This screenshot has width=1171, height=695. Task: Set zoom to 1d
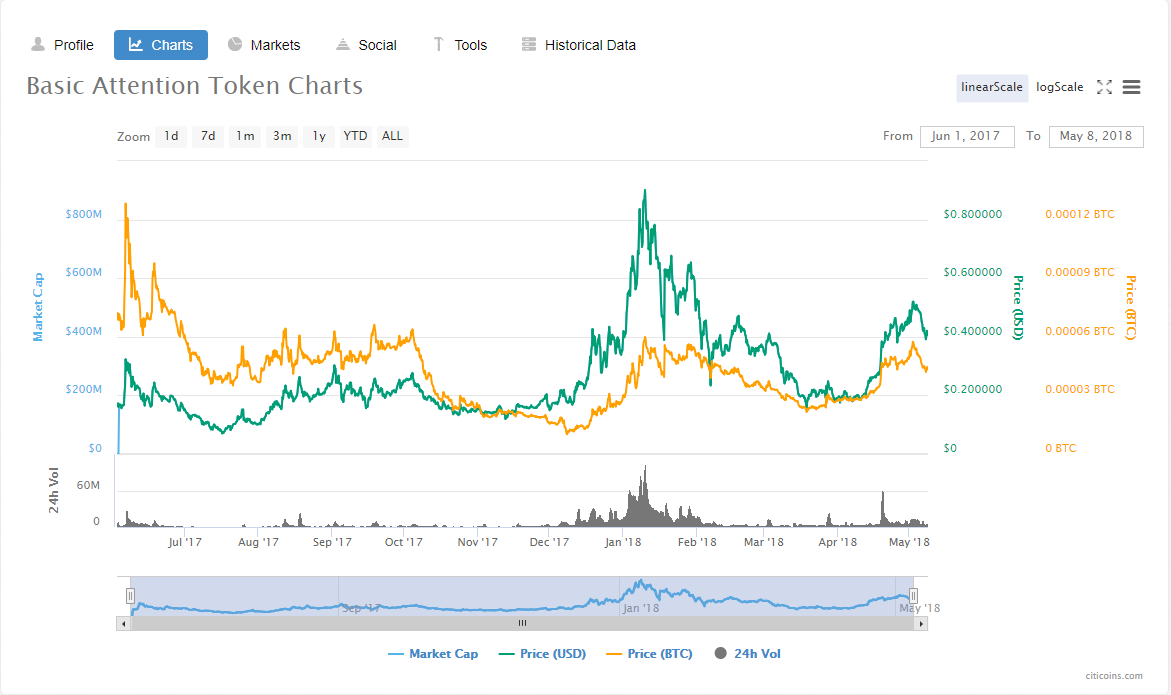(171, 136)
